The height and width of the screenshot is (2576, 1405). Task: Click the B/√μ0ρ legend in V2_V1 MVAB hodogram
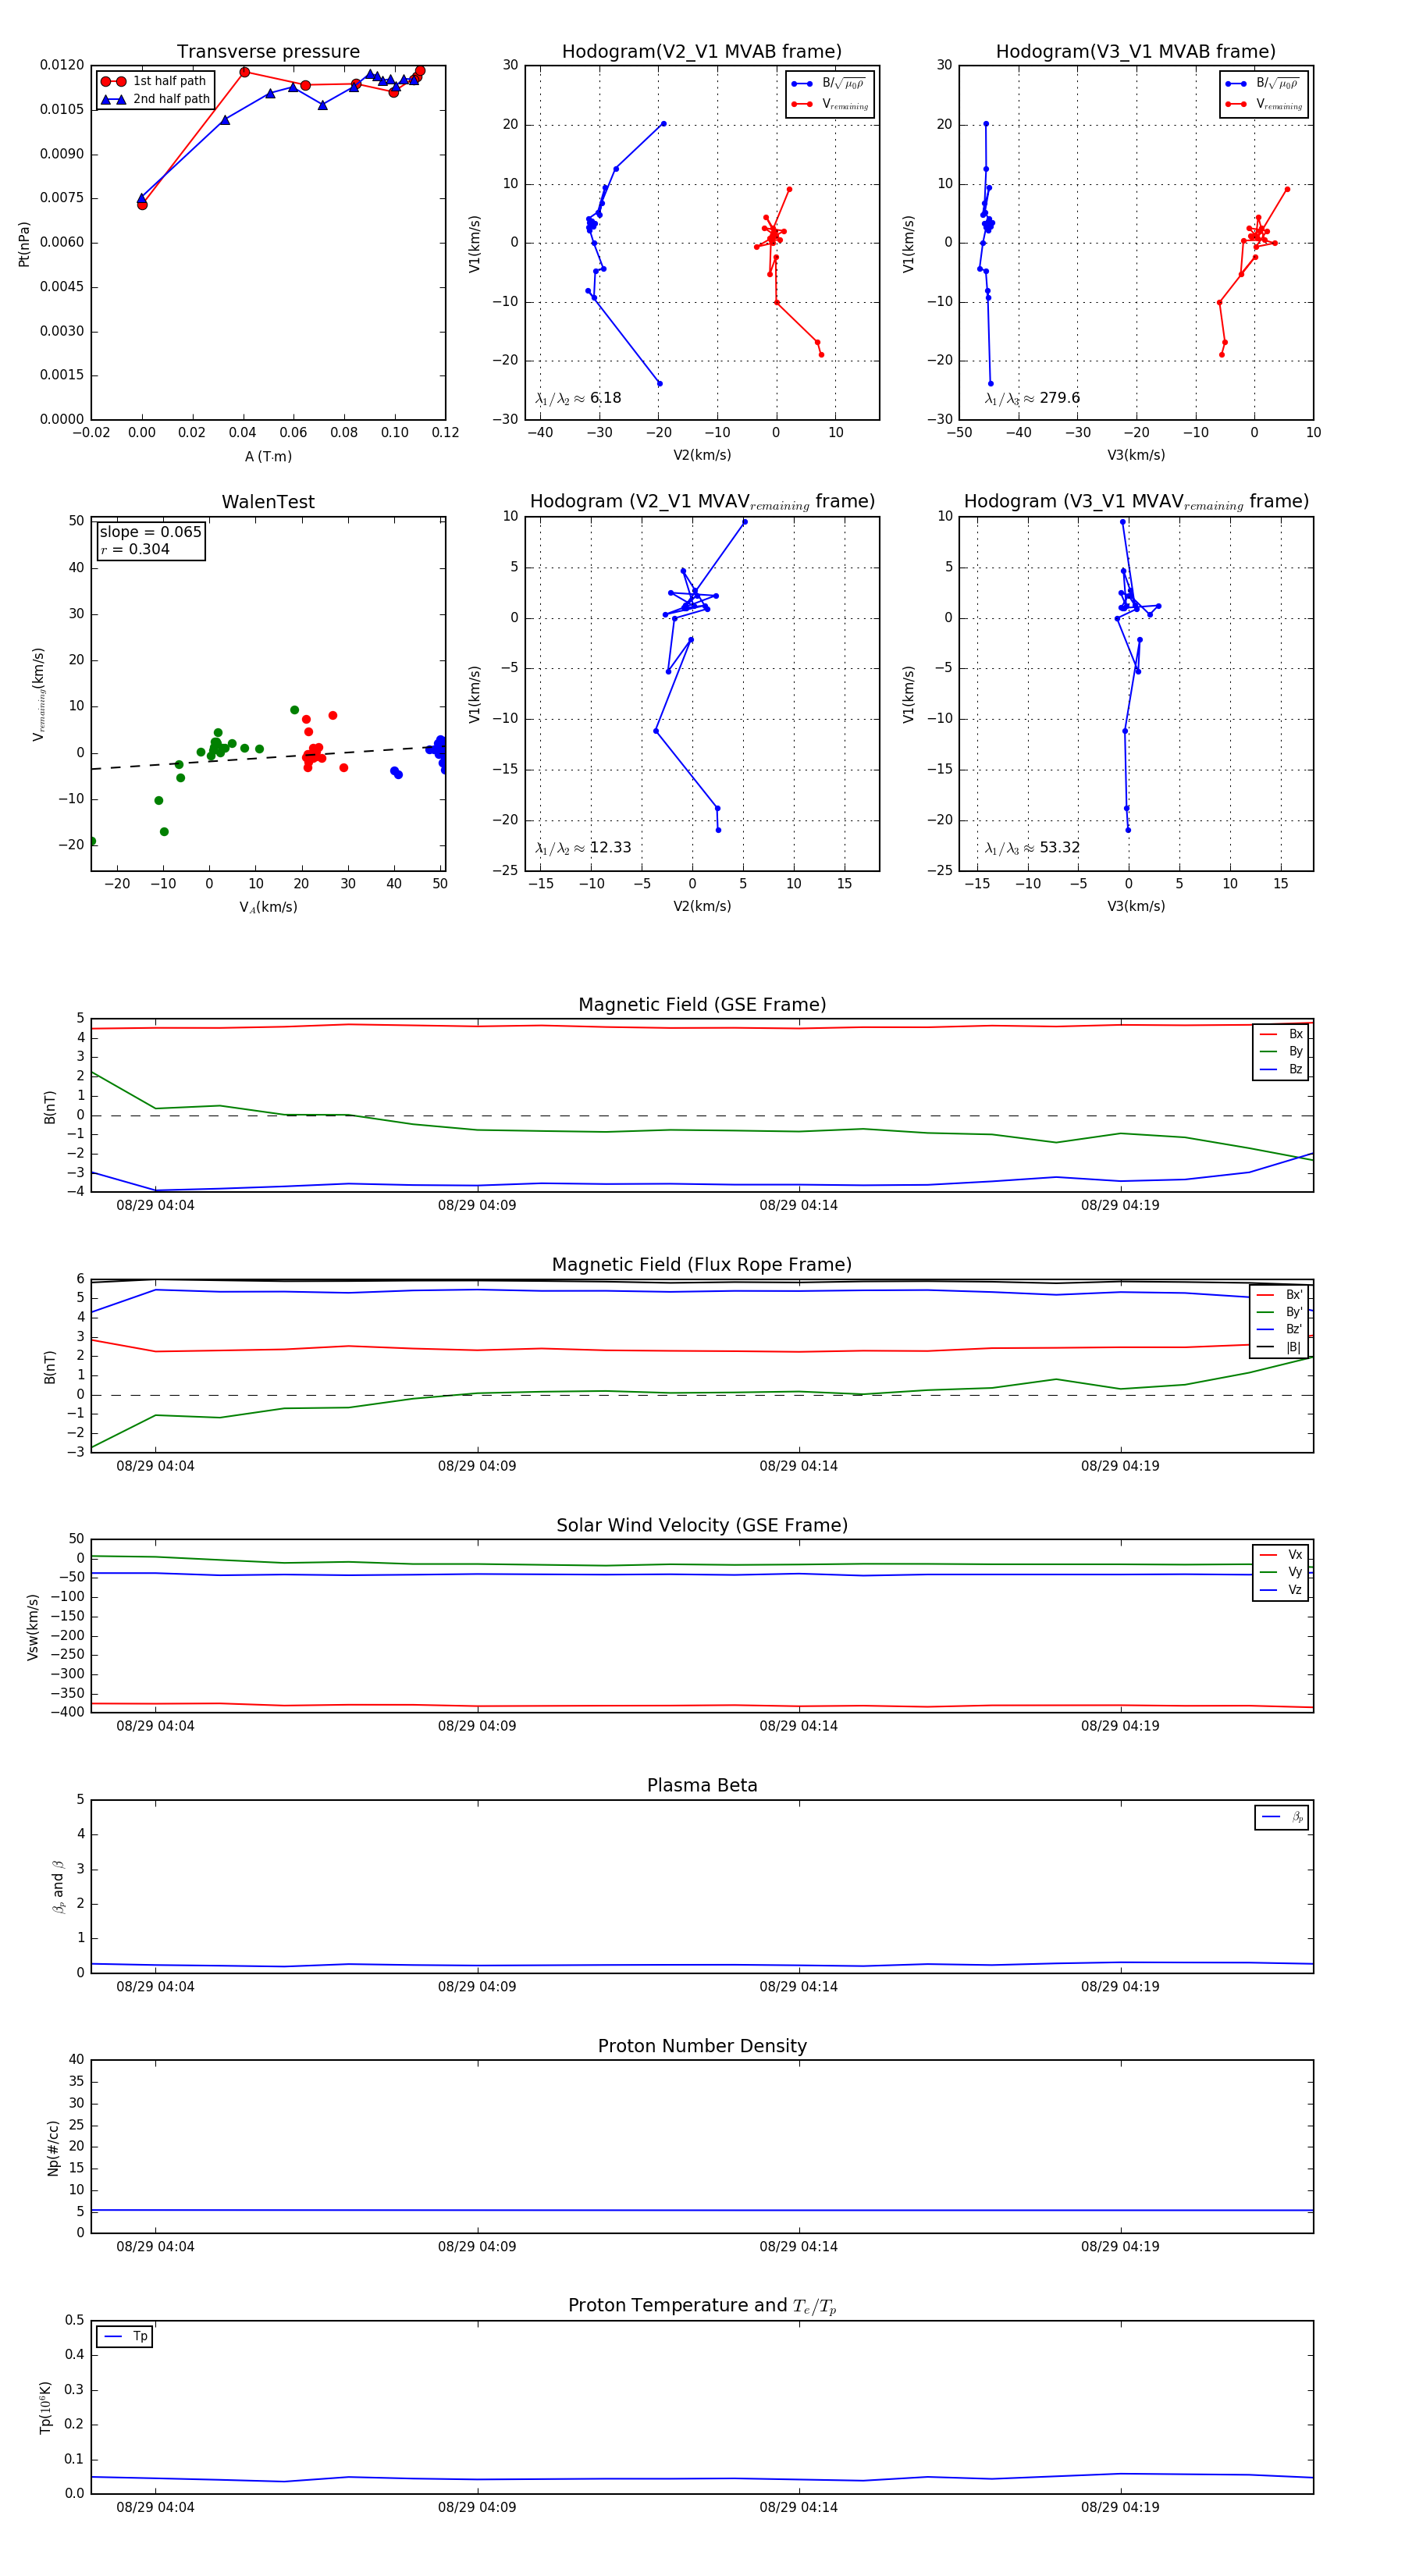829,83
